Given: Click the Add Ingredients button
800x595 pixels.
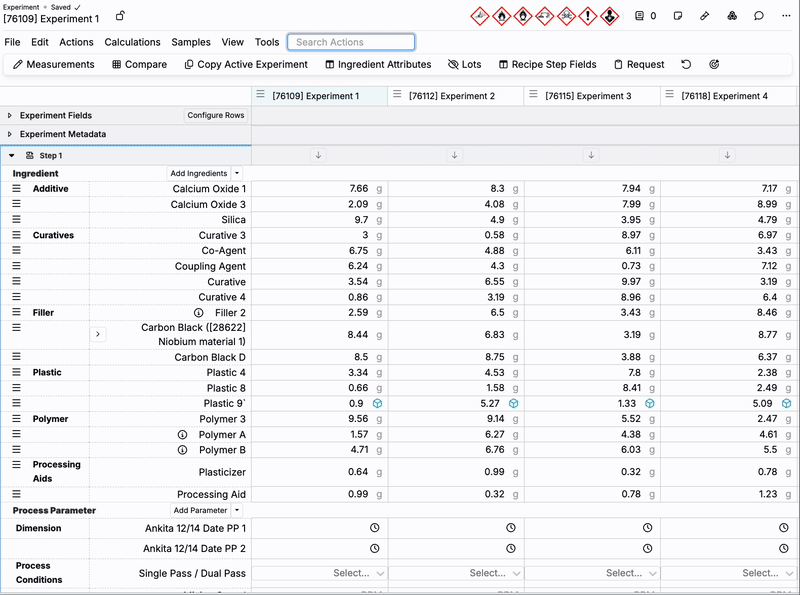Looking at the screenshot, I should tap(198, 174).
